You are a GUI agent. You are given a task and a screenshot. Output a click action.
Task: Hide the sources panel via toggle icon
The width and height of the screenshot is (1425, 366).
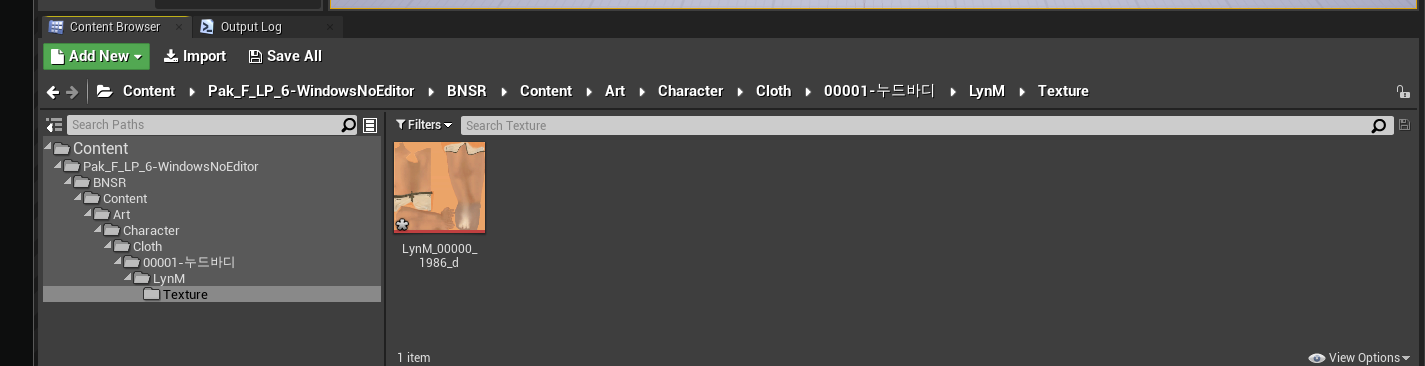pos(54,125)
